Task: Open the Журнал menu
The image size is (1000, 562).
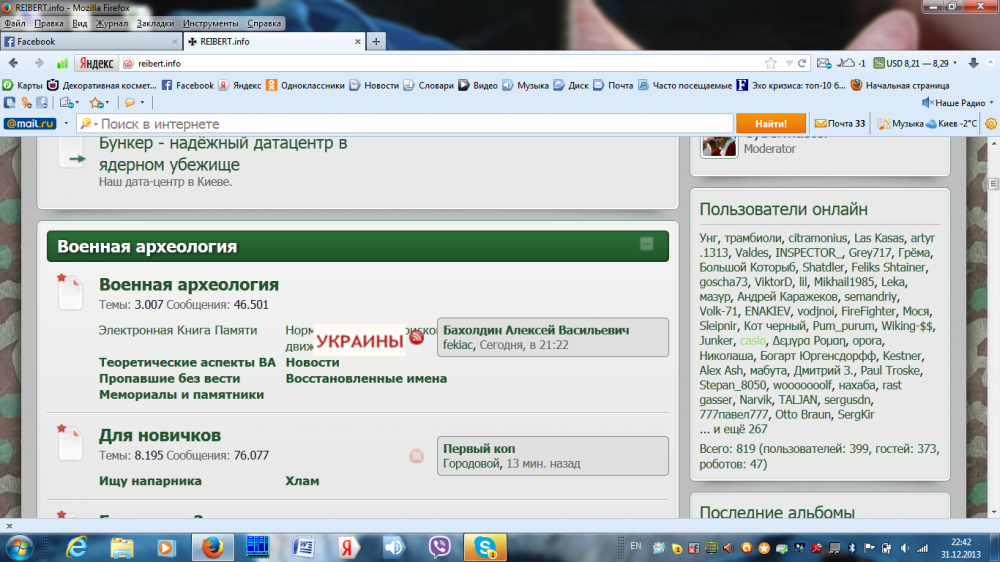Action: [x=112, y=24]
